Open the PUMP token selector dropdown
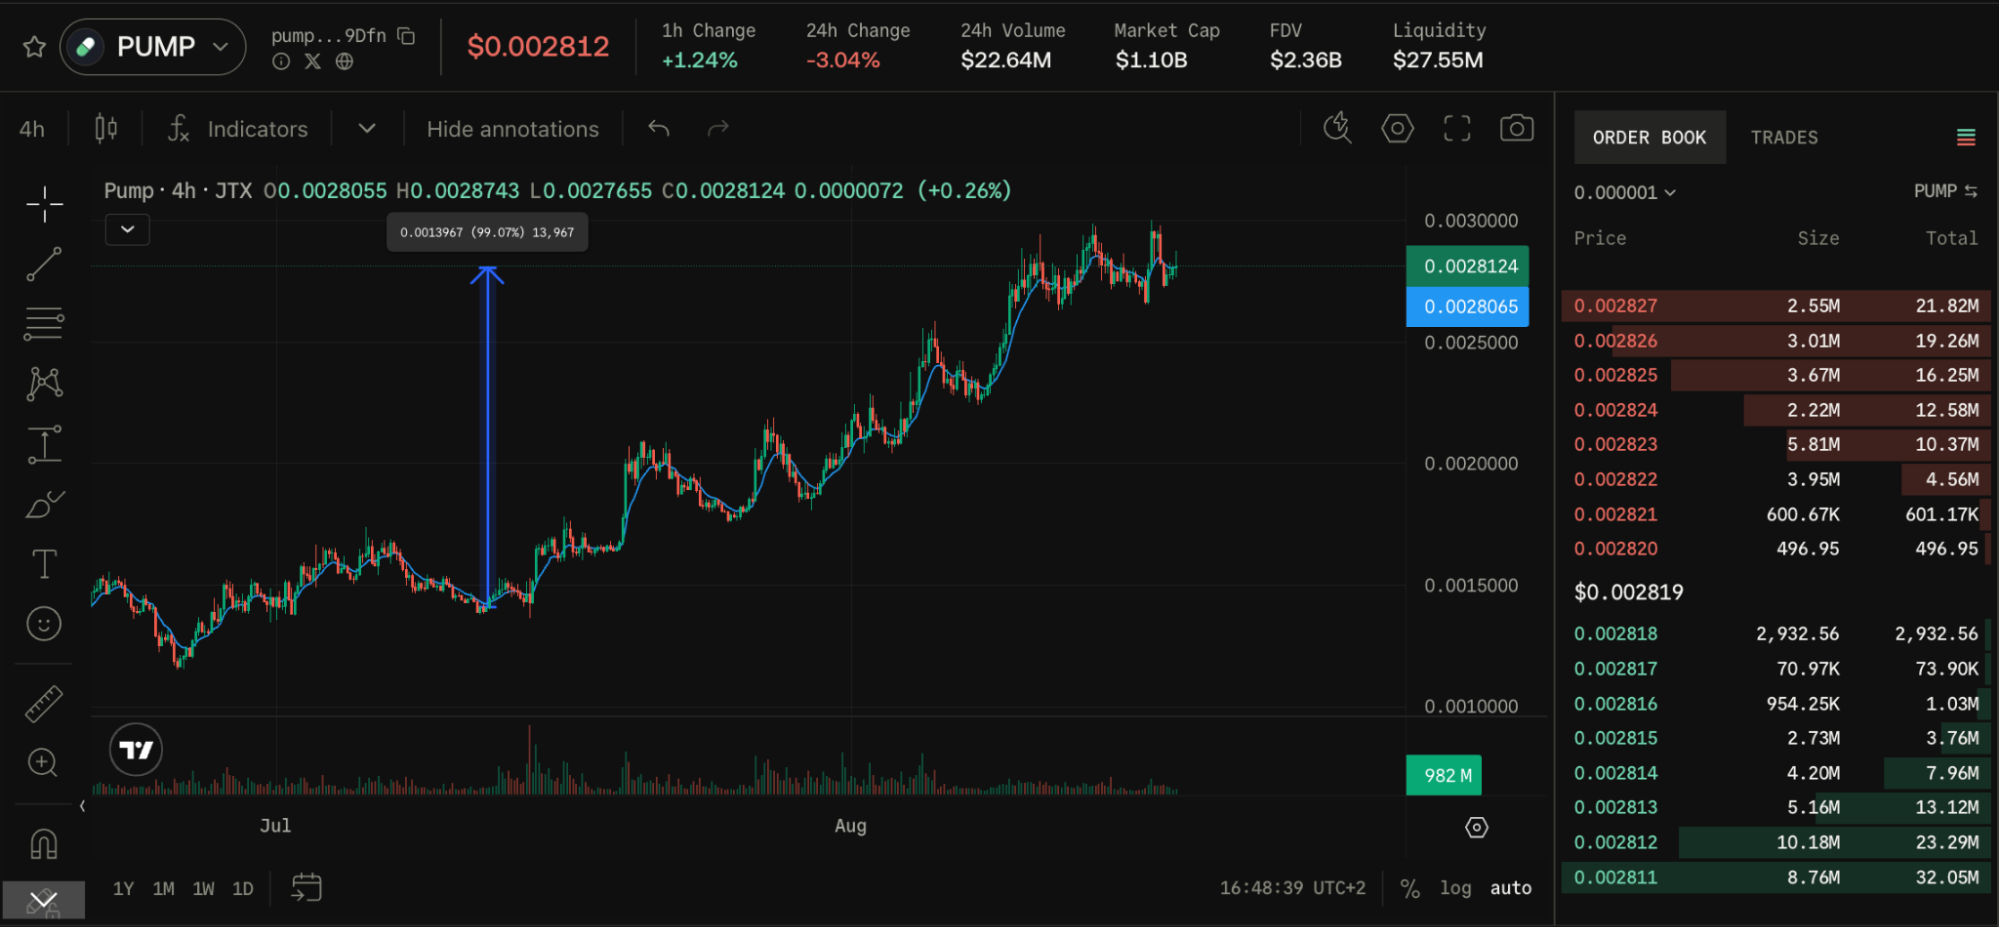1999x928 pixels. (153, 47)
